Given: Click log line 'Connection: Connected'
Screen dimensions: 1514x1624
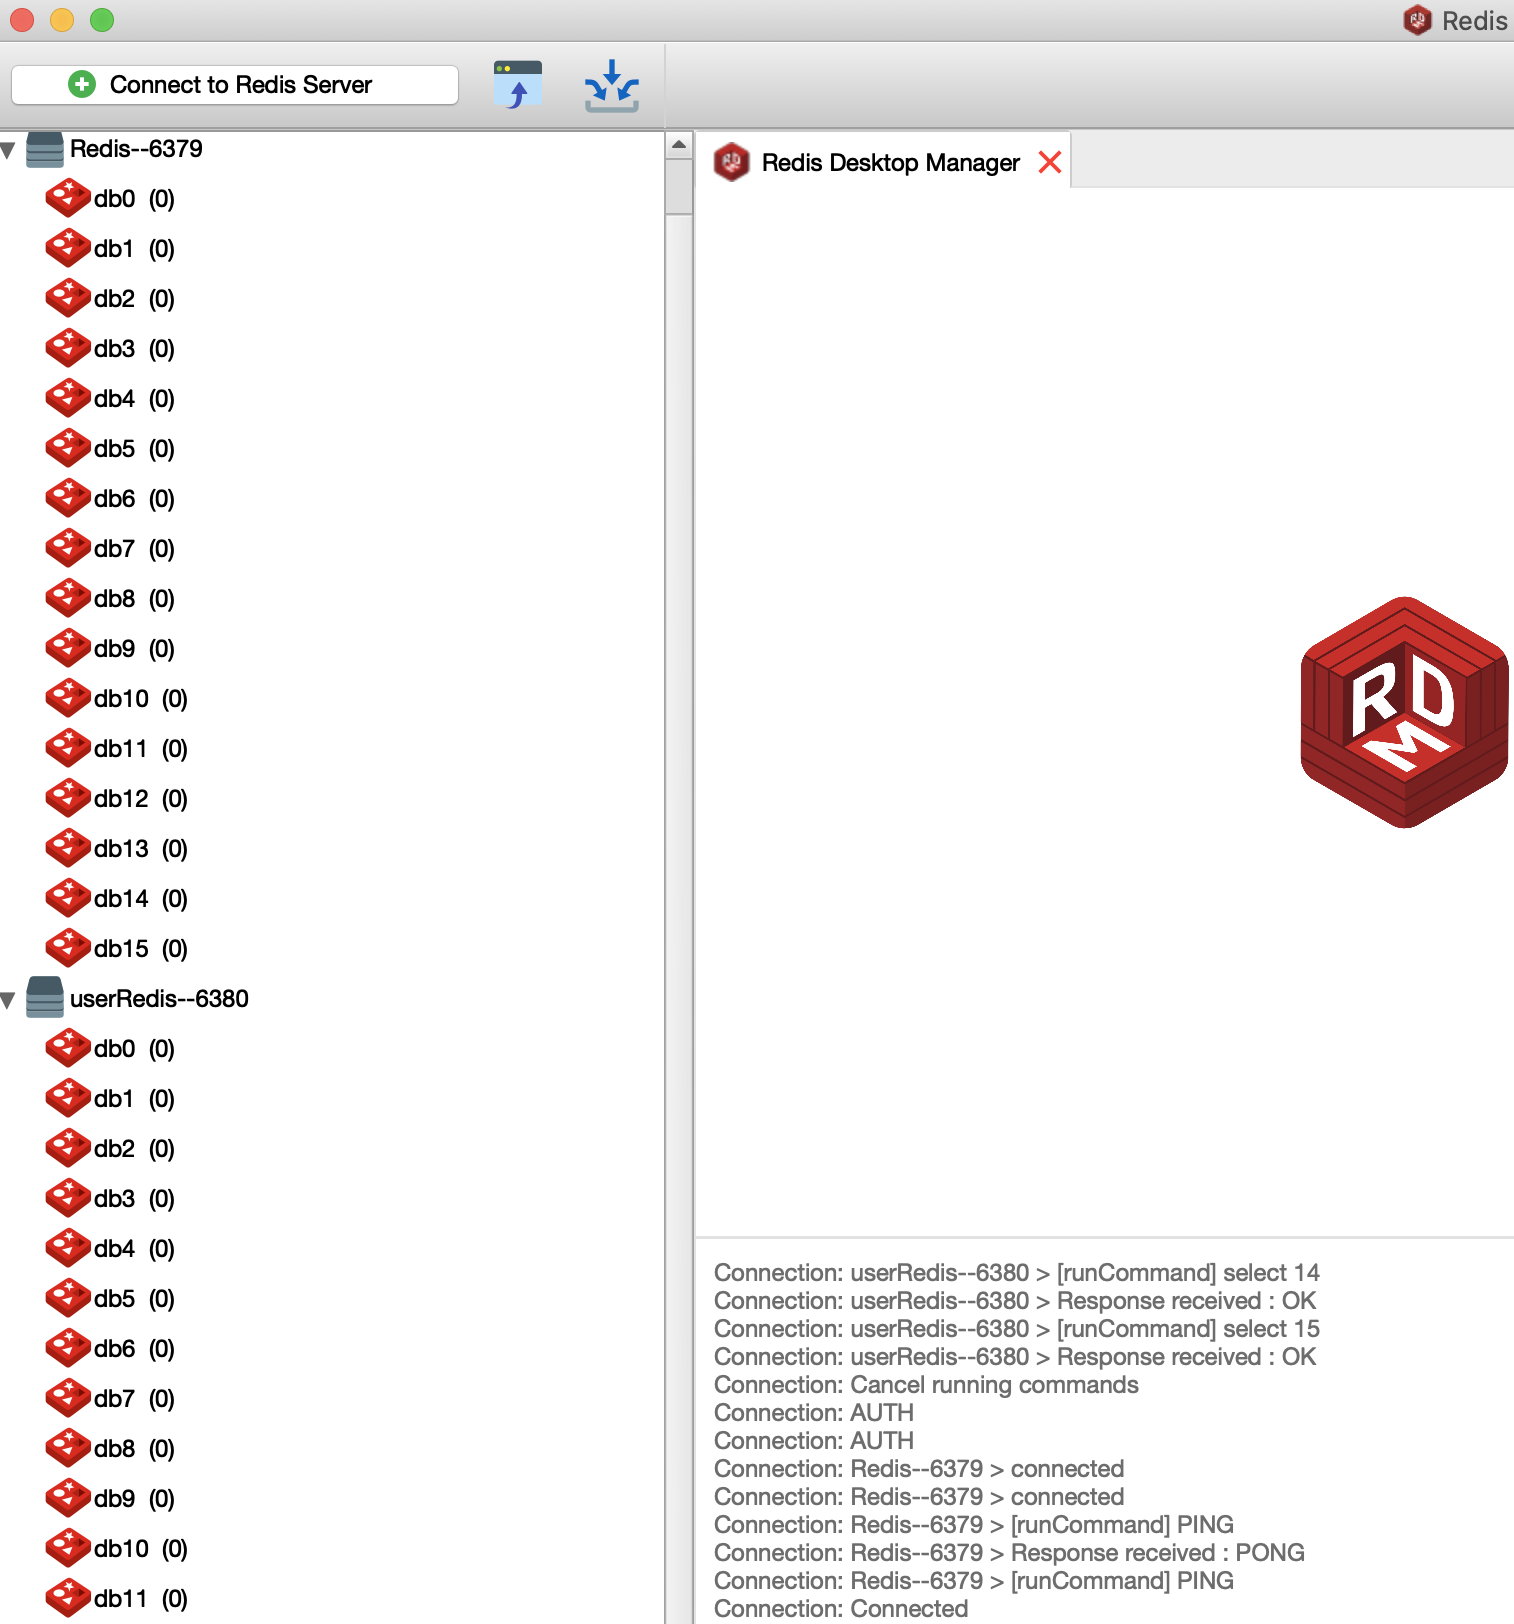Looking at the screenshot, I should pos(841,1609).
